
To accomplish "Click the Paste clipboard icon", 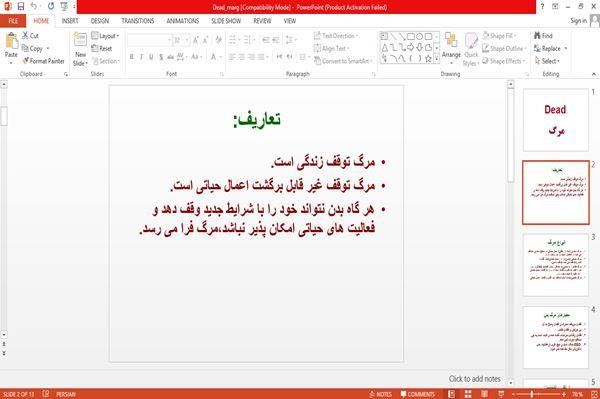I will [11, 41].
